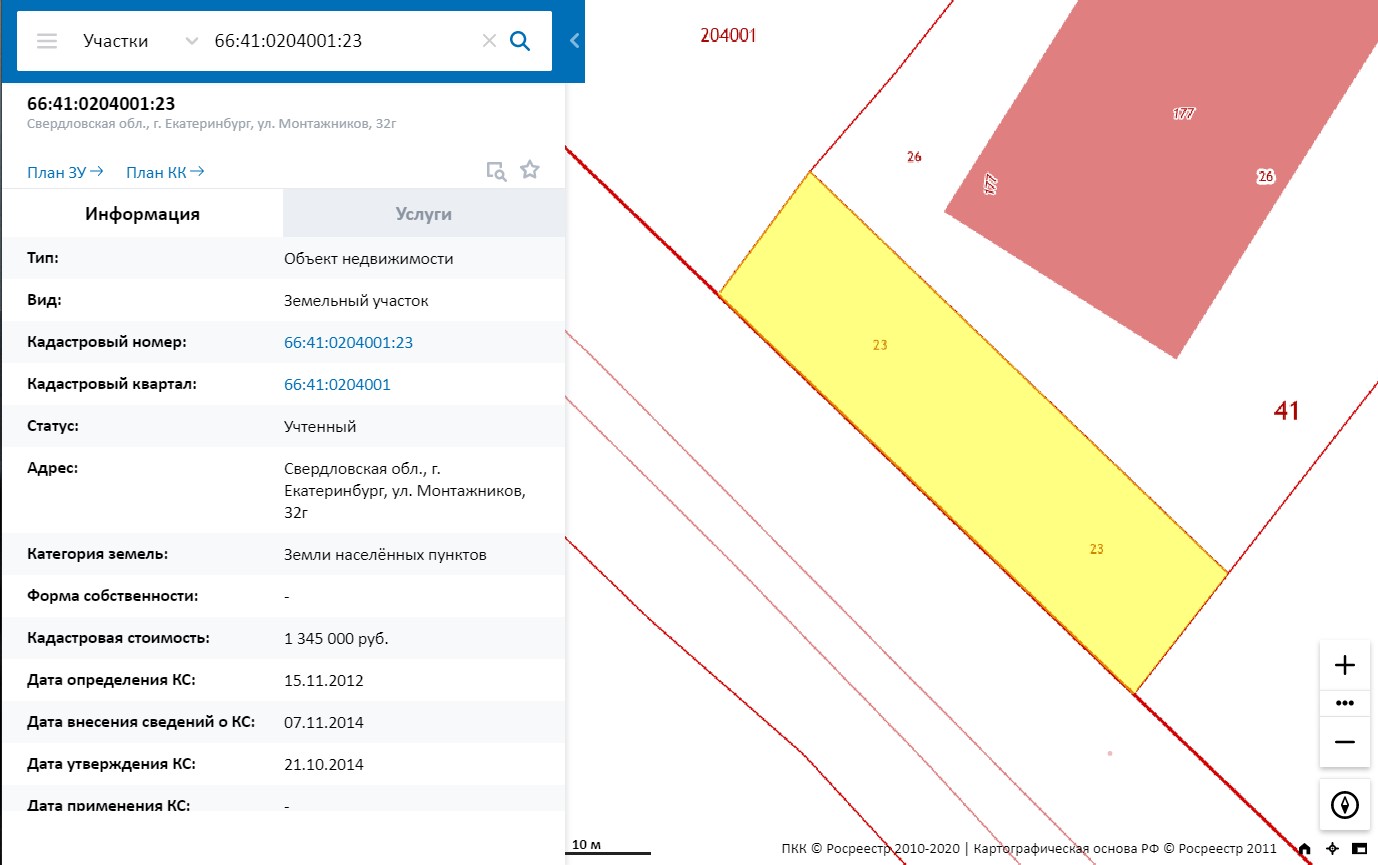Screen dimensions: 1378x865
Task: Click the crosshair locate icon
Action: [x=1332, y=849]
